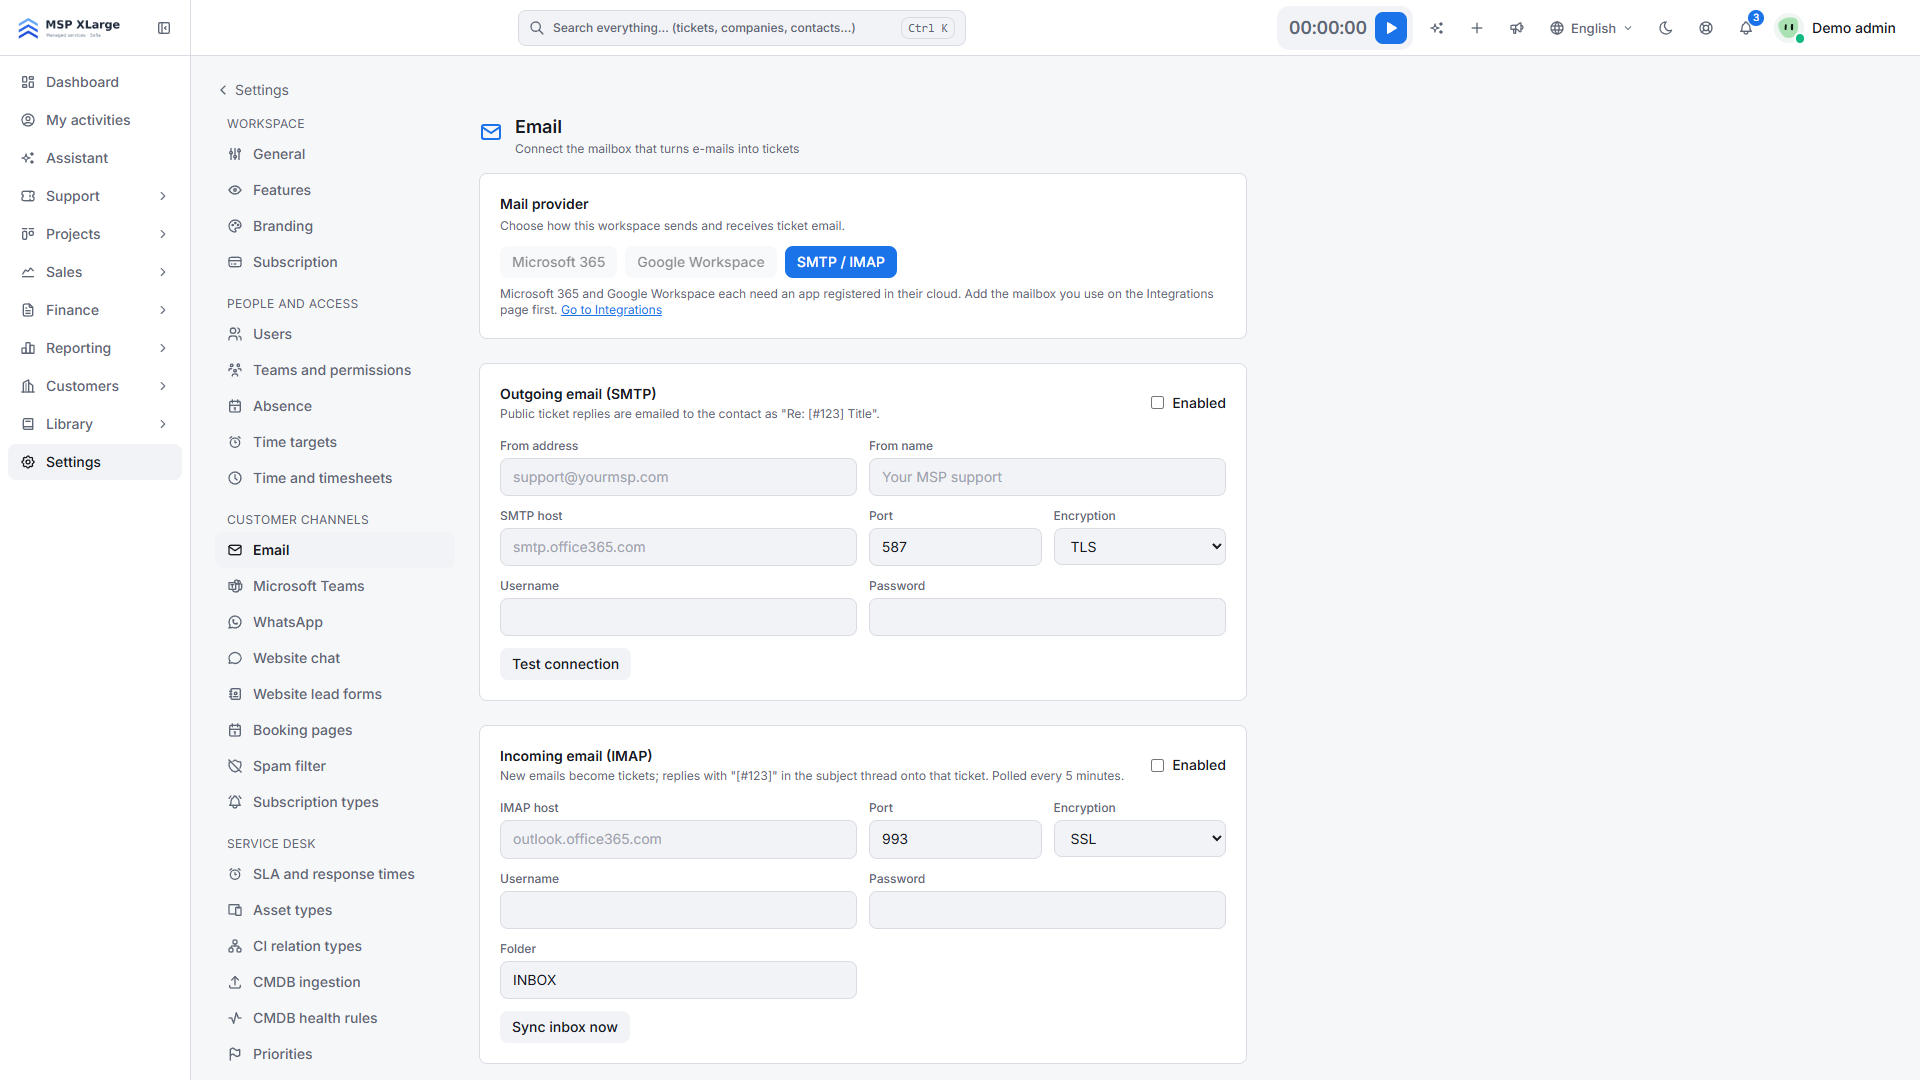The width and height of the screenshot is (1920, 1080).
Task: Go to Dashboard
Action: [x=95, y=82]
